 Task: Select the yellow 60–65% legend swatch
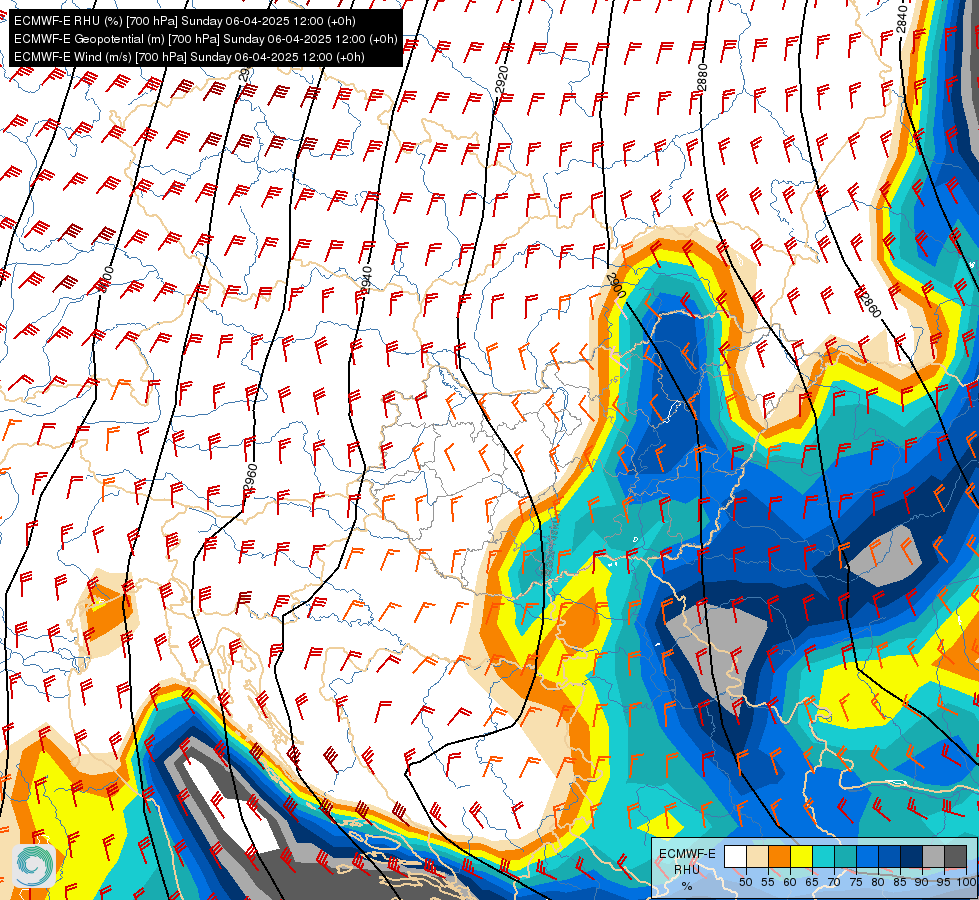(x=802, y=856)
